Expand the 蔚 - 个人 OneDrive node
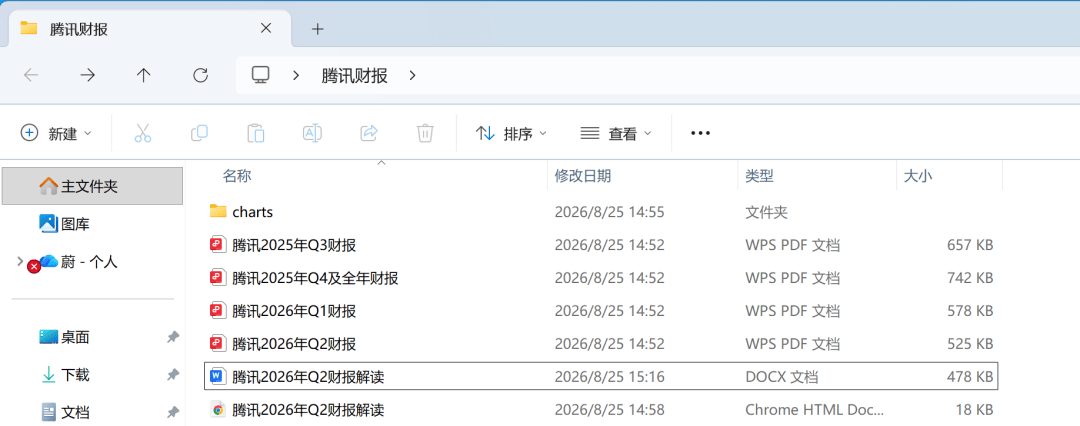Image resolution: width=1080 pixels, height=426 pixels. point(19,261)
